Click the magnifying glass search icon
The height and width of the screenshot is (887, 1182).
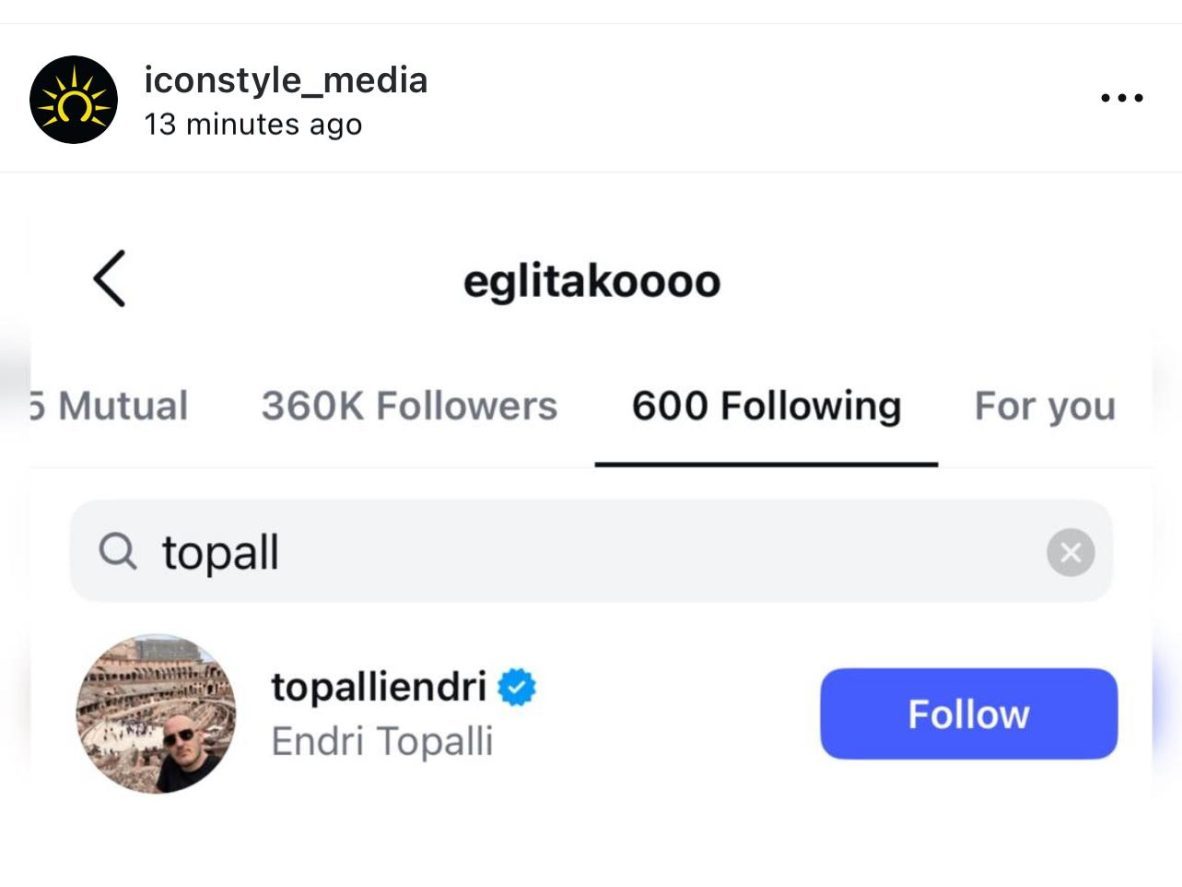point(118,552)
